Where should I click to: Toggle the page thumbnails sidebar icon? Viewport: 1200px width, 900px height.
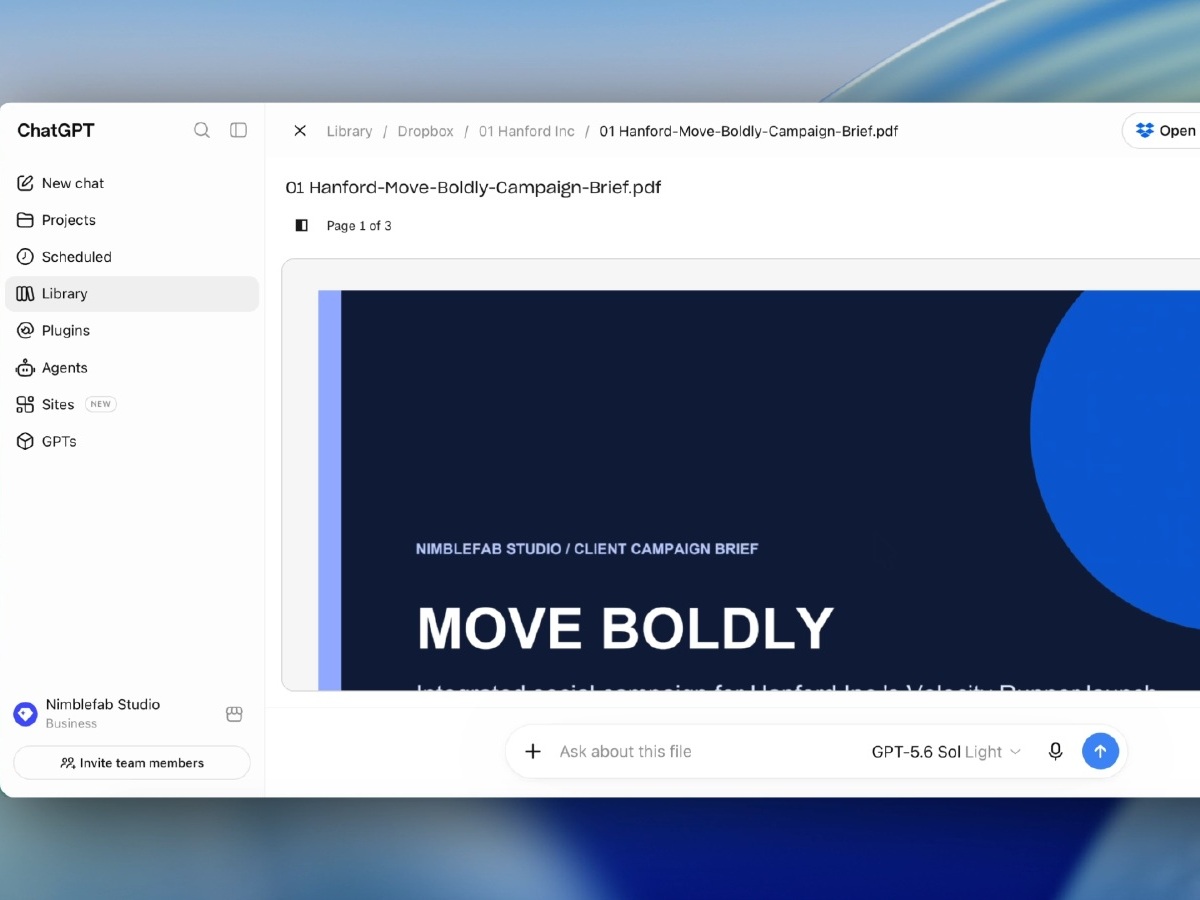click(x=301, y=226)
